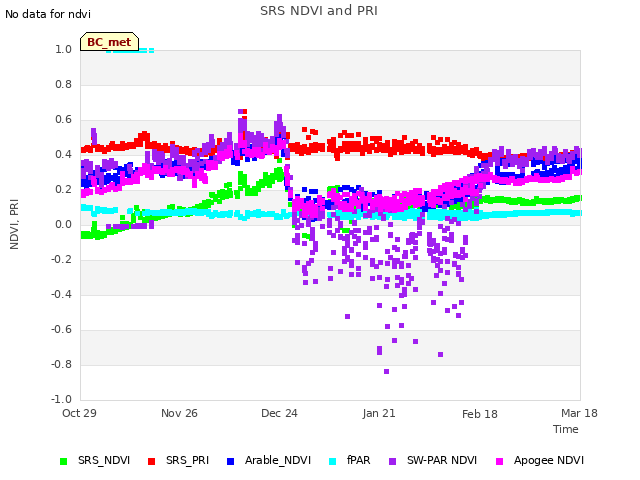The height and width of the screenshot is (480, 640).
Task: Click the -0.2 y-axis tick label
Action: tap(61, 259)
